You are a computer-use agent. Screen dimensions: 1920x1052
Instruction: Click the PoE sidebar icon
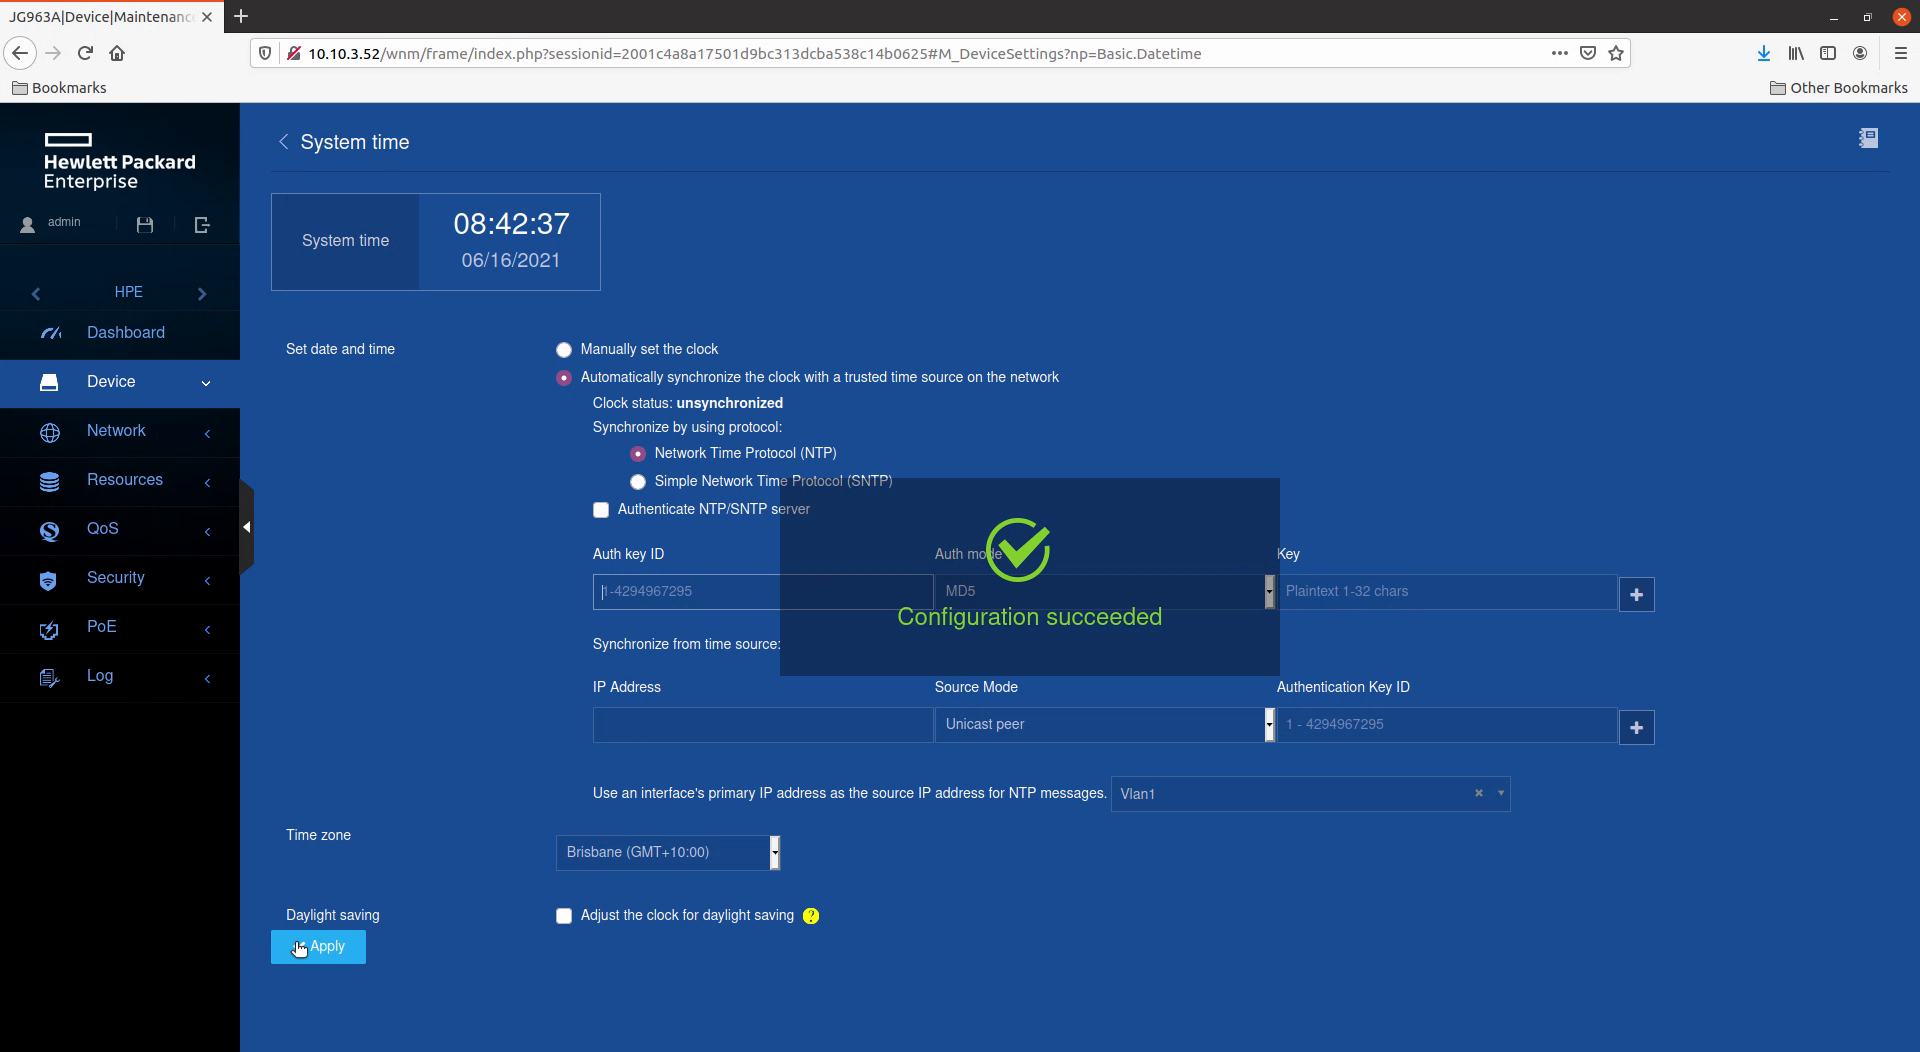[x=48, y=629]
